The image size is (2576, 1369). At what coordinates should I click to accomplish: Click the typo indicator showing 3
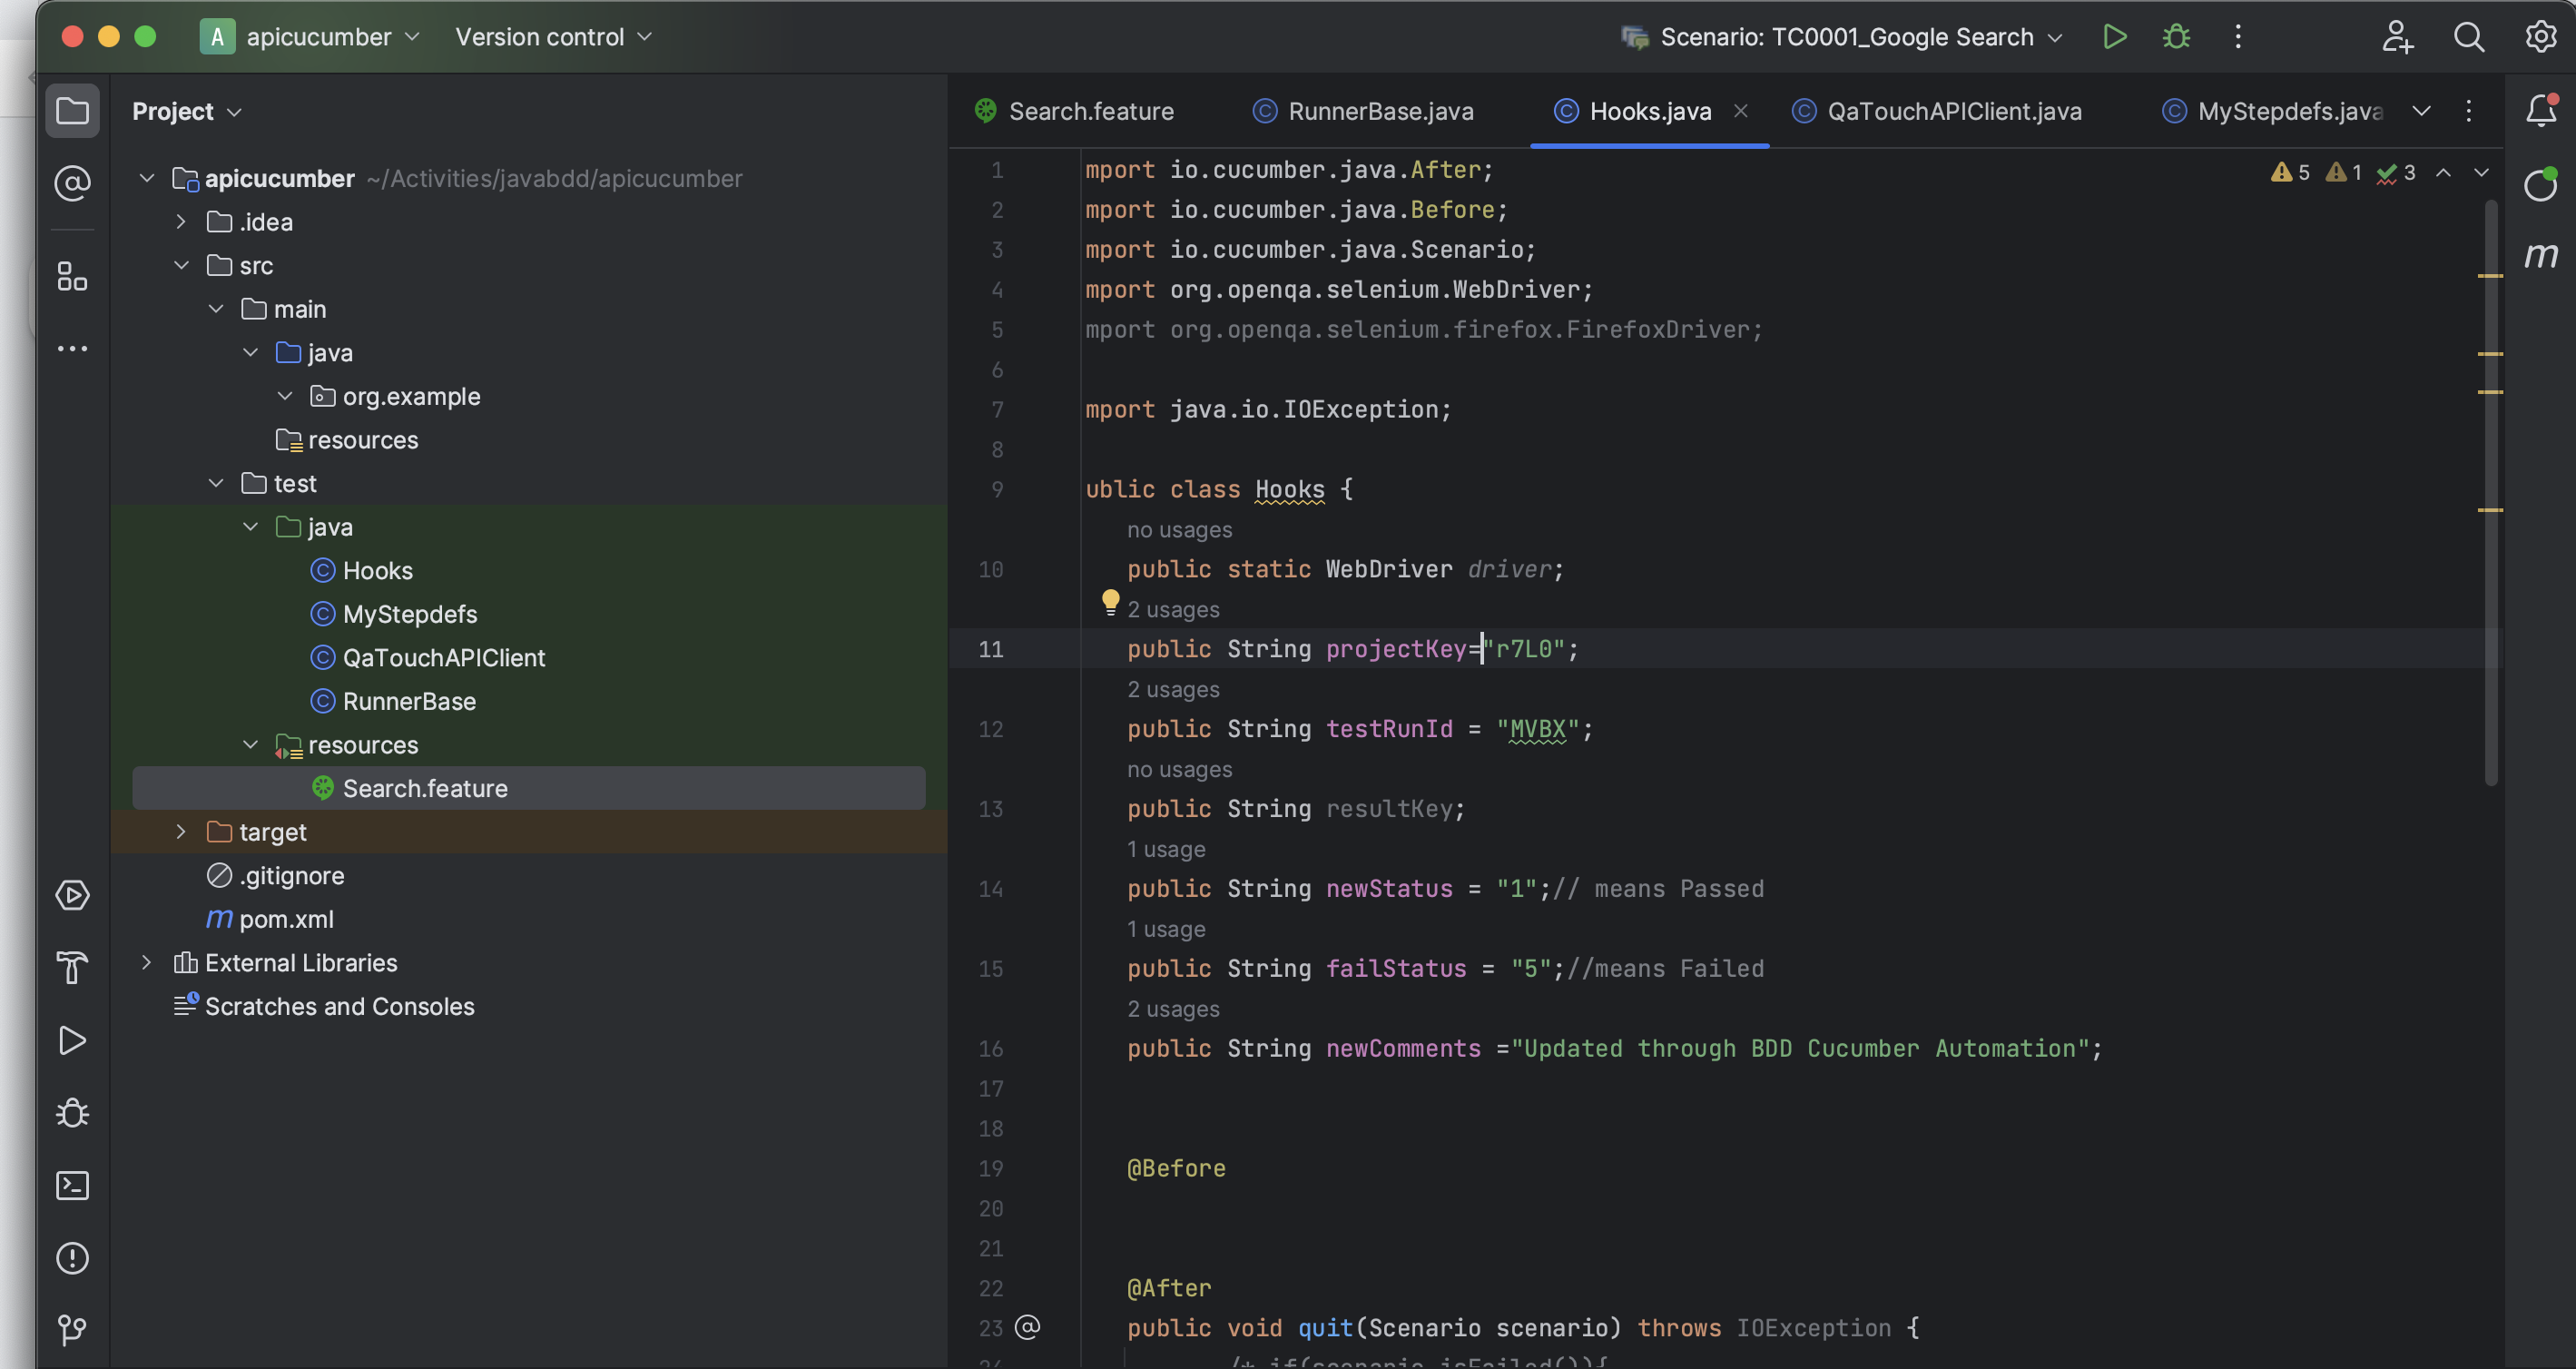pyautogui.click(x=2396, y=173)
